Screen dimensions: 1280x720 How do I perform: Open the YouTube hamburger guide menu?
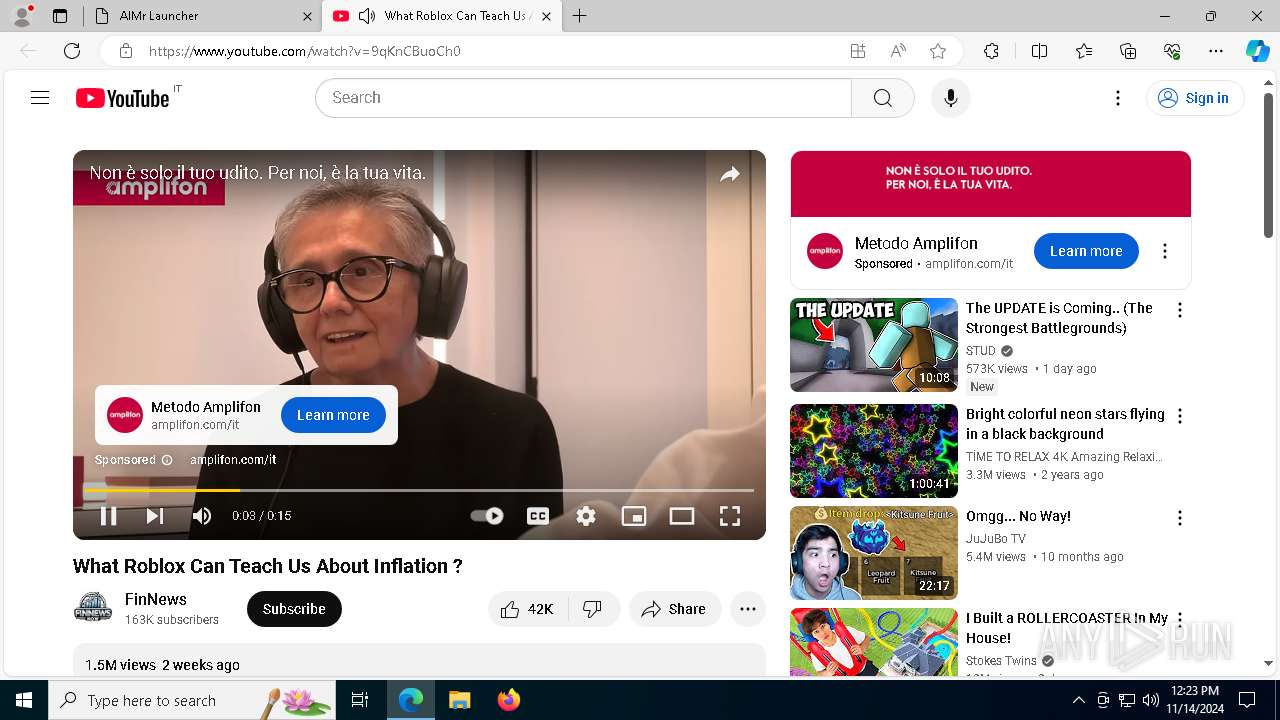click(x=40, y=98)
